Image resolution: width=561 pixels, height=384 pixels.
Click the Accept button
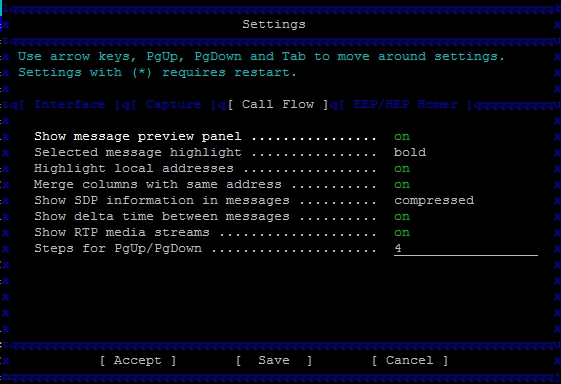(x=138, y=360)
